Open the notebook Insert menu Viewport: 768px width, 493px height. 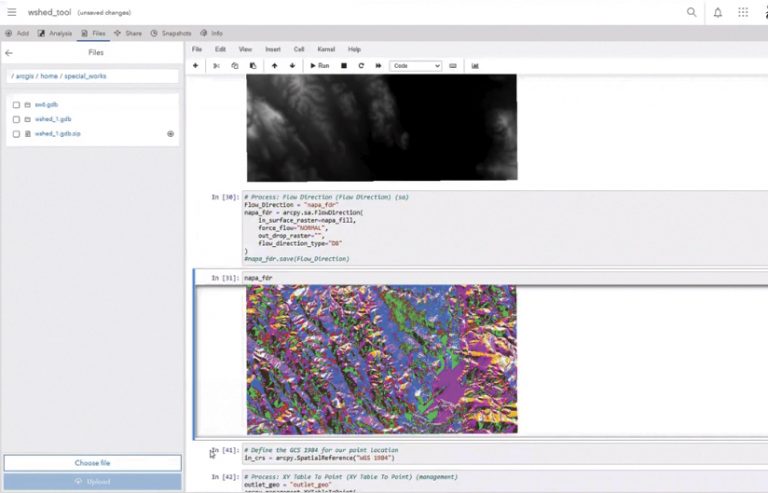coord(273,49)
